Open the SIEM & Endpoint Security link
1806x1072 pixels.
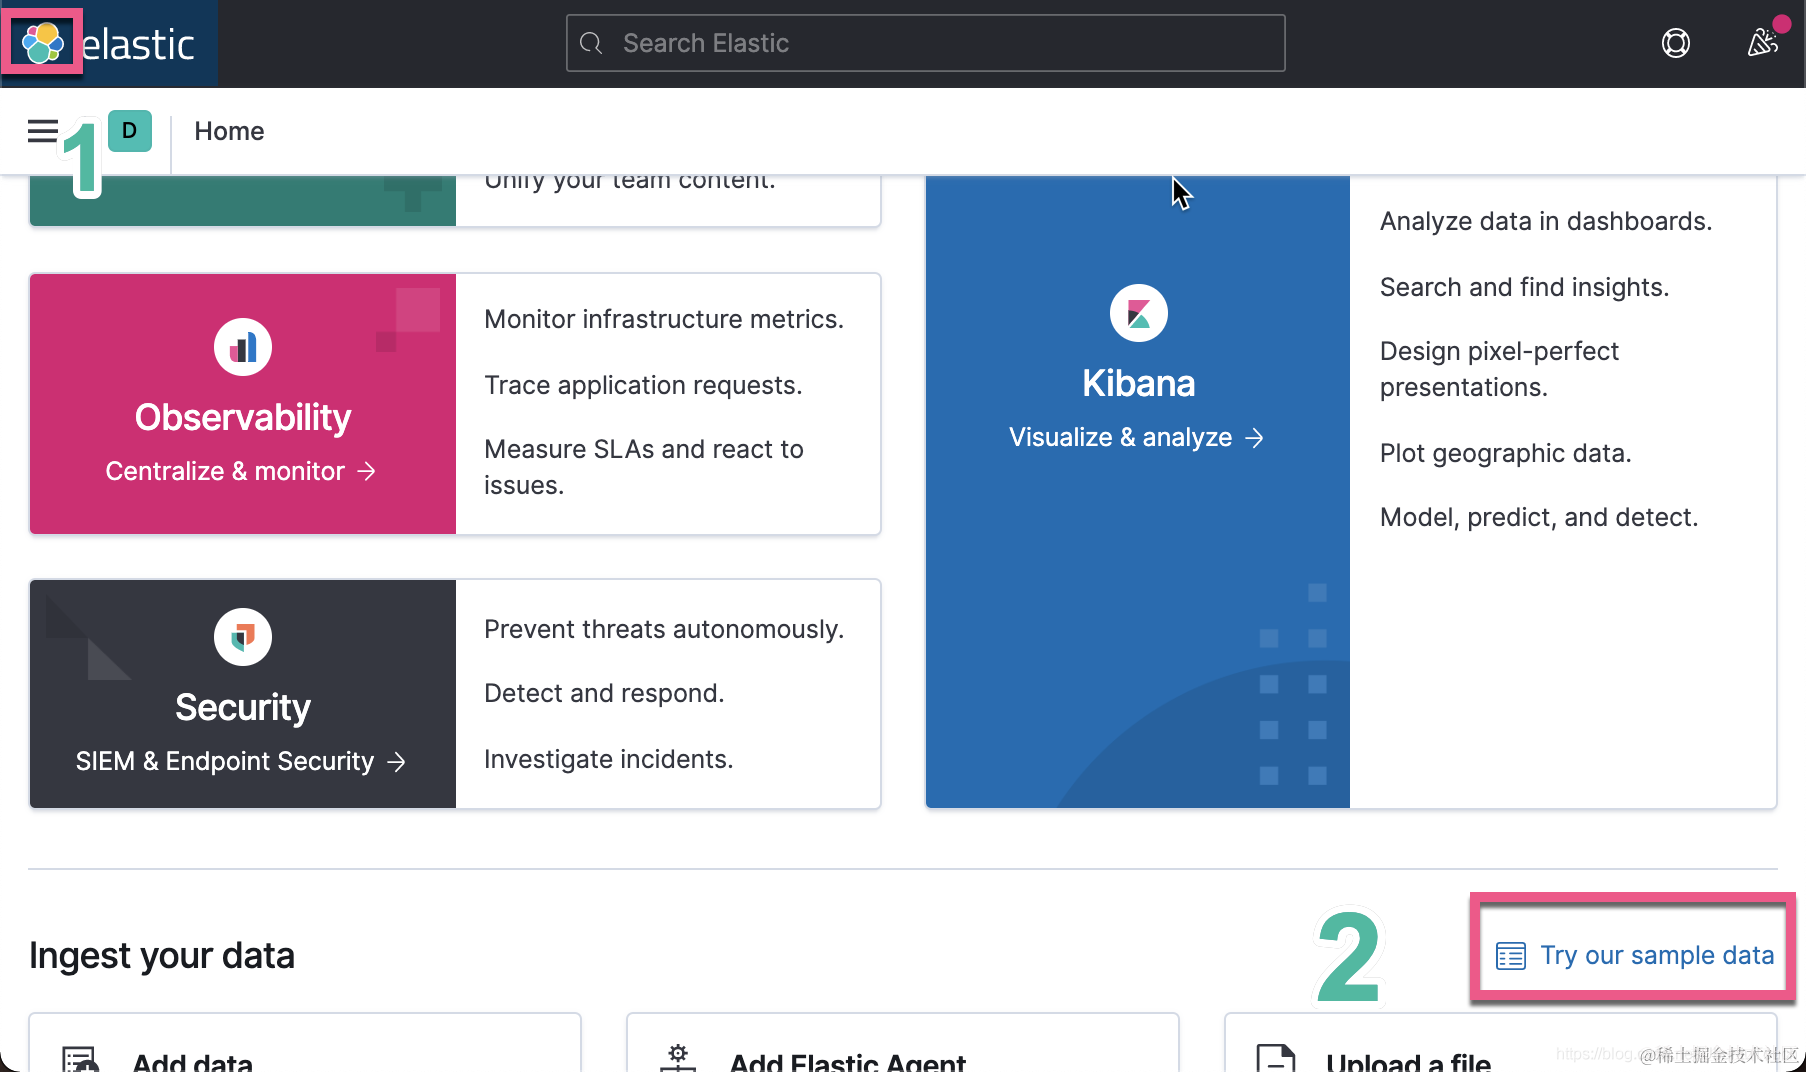(x=241, y=761)
